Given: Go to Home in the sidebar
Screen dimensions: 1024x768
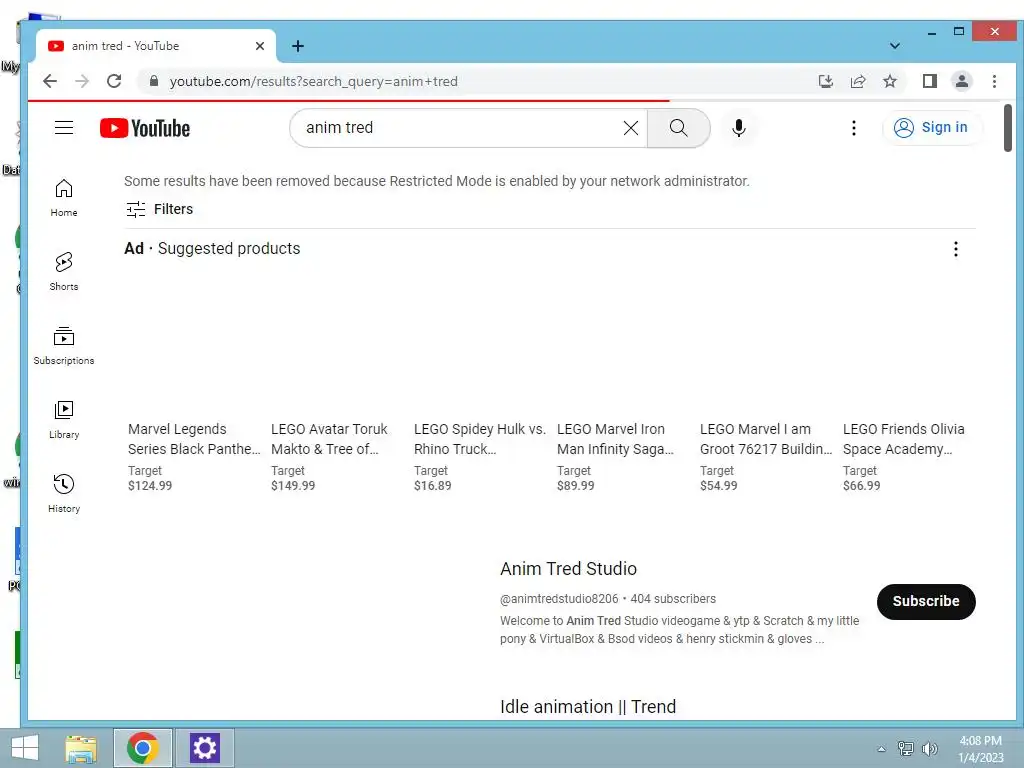Looking at the screenshot, I should click(64, 198).
